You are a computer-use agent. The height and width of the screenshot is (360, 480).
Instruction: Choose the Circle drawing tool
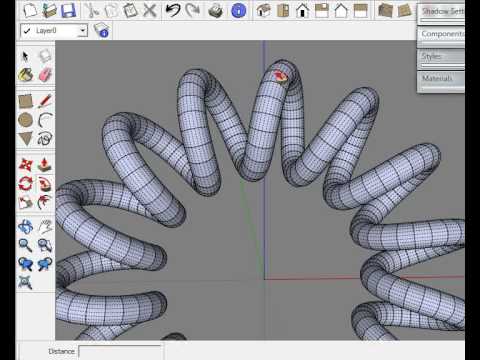[x=25, y=120]
